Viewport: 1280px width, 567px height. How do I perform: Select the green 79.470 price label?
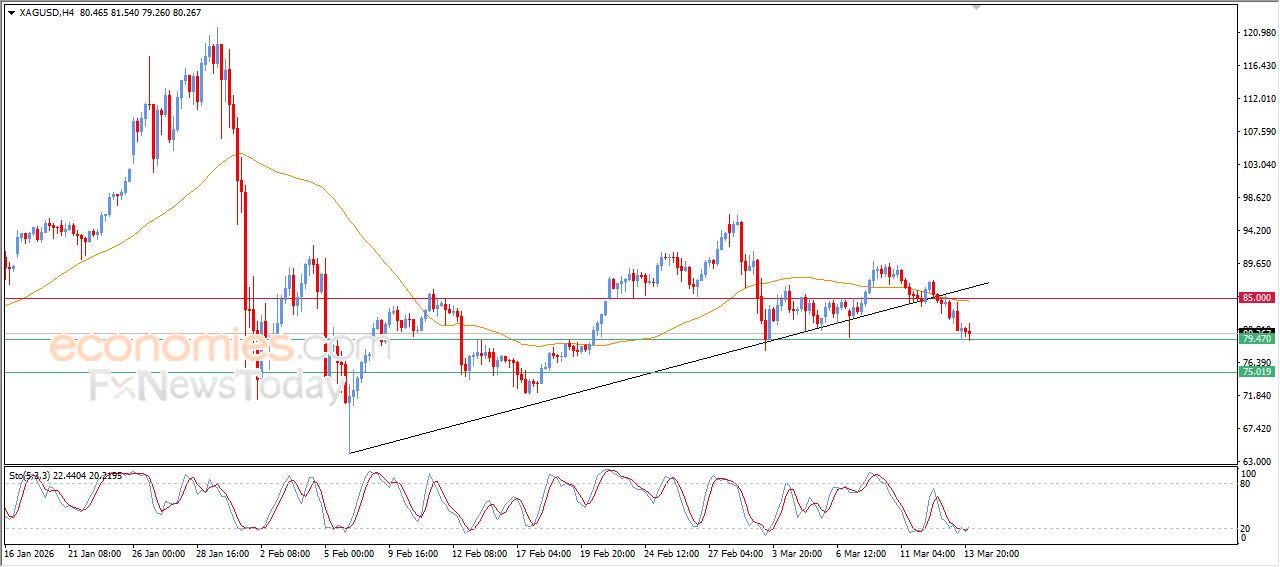tap(1256, 340)
